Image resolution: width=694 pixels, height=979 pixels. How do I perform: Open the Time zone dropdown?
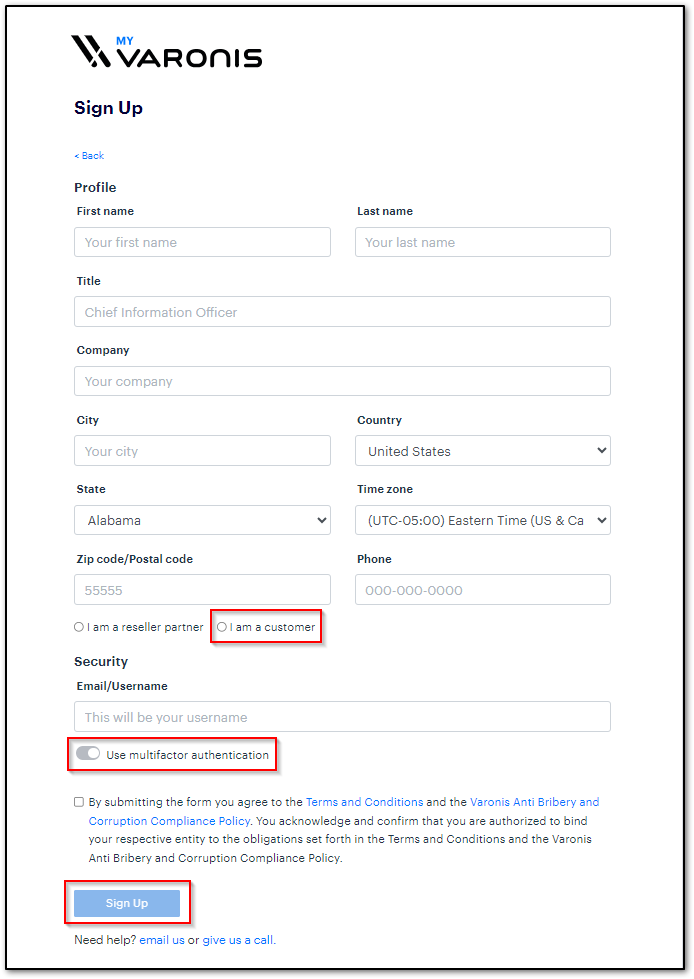pyautogui.click(x=482, y=520)
